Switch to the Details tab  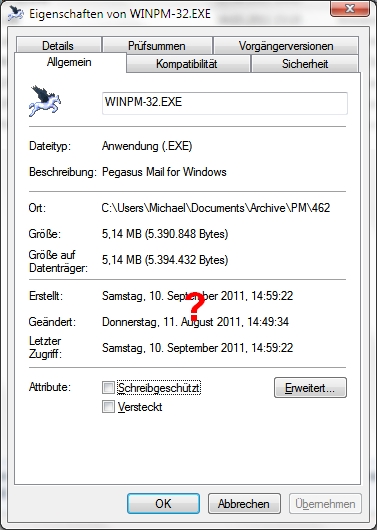click(58, 46)
